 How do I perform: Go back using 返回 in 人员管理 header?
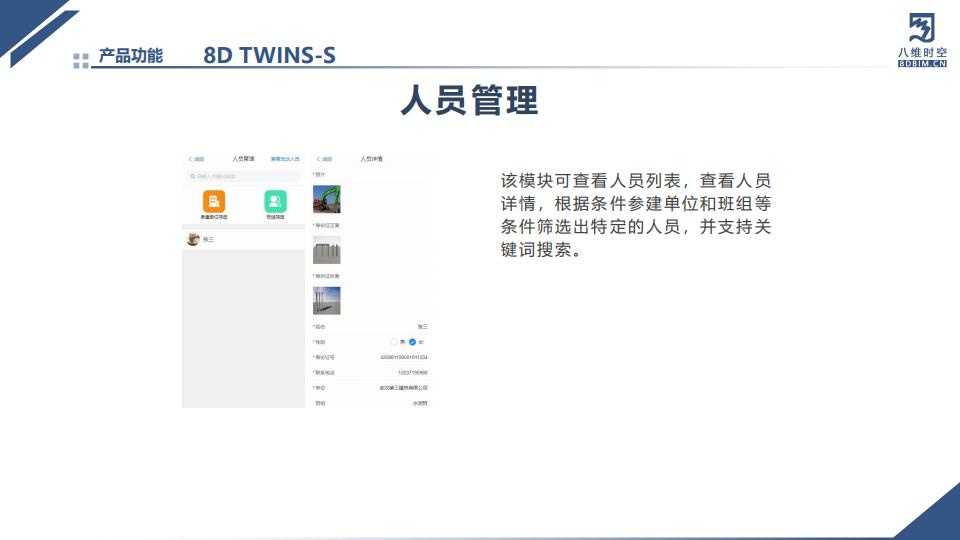tap(196, 159)
